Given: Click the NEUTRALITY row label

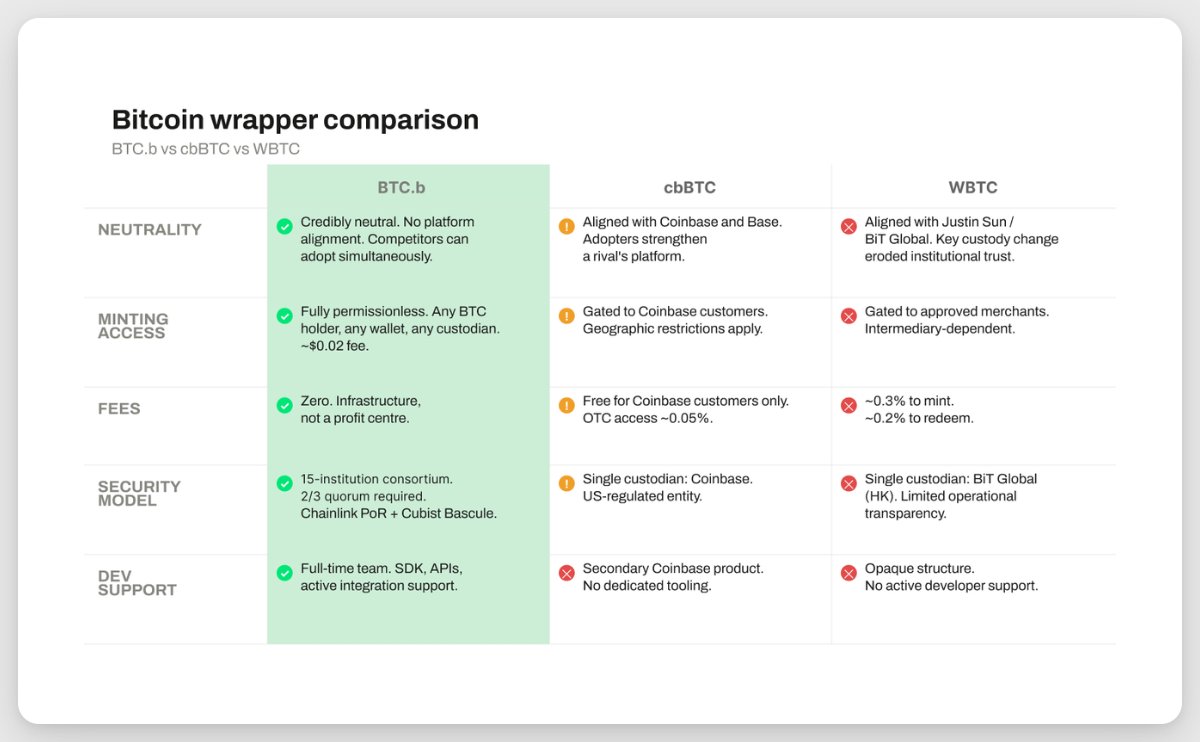Looking at the screenshot, I should (150, 230).
